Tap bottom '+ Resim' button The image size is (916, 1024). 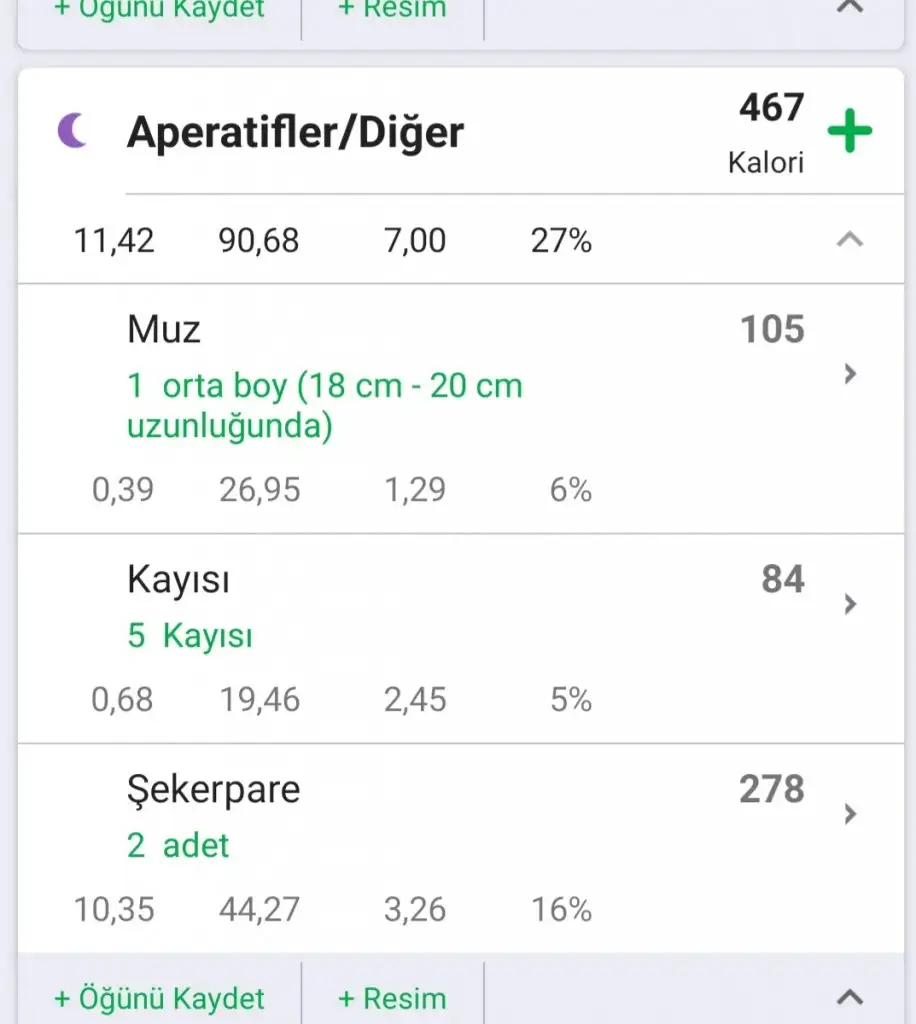coord(392,998)
